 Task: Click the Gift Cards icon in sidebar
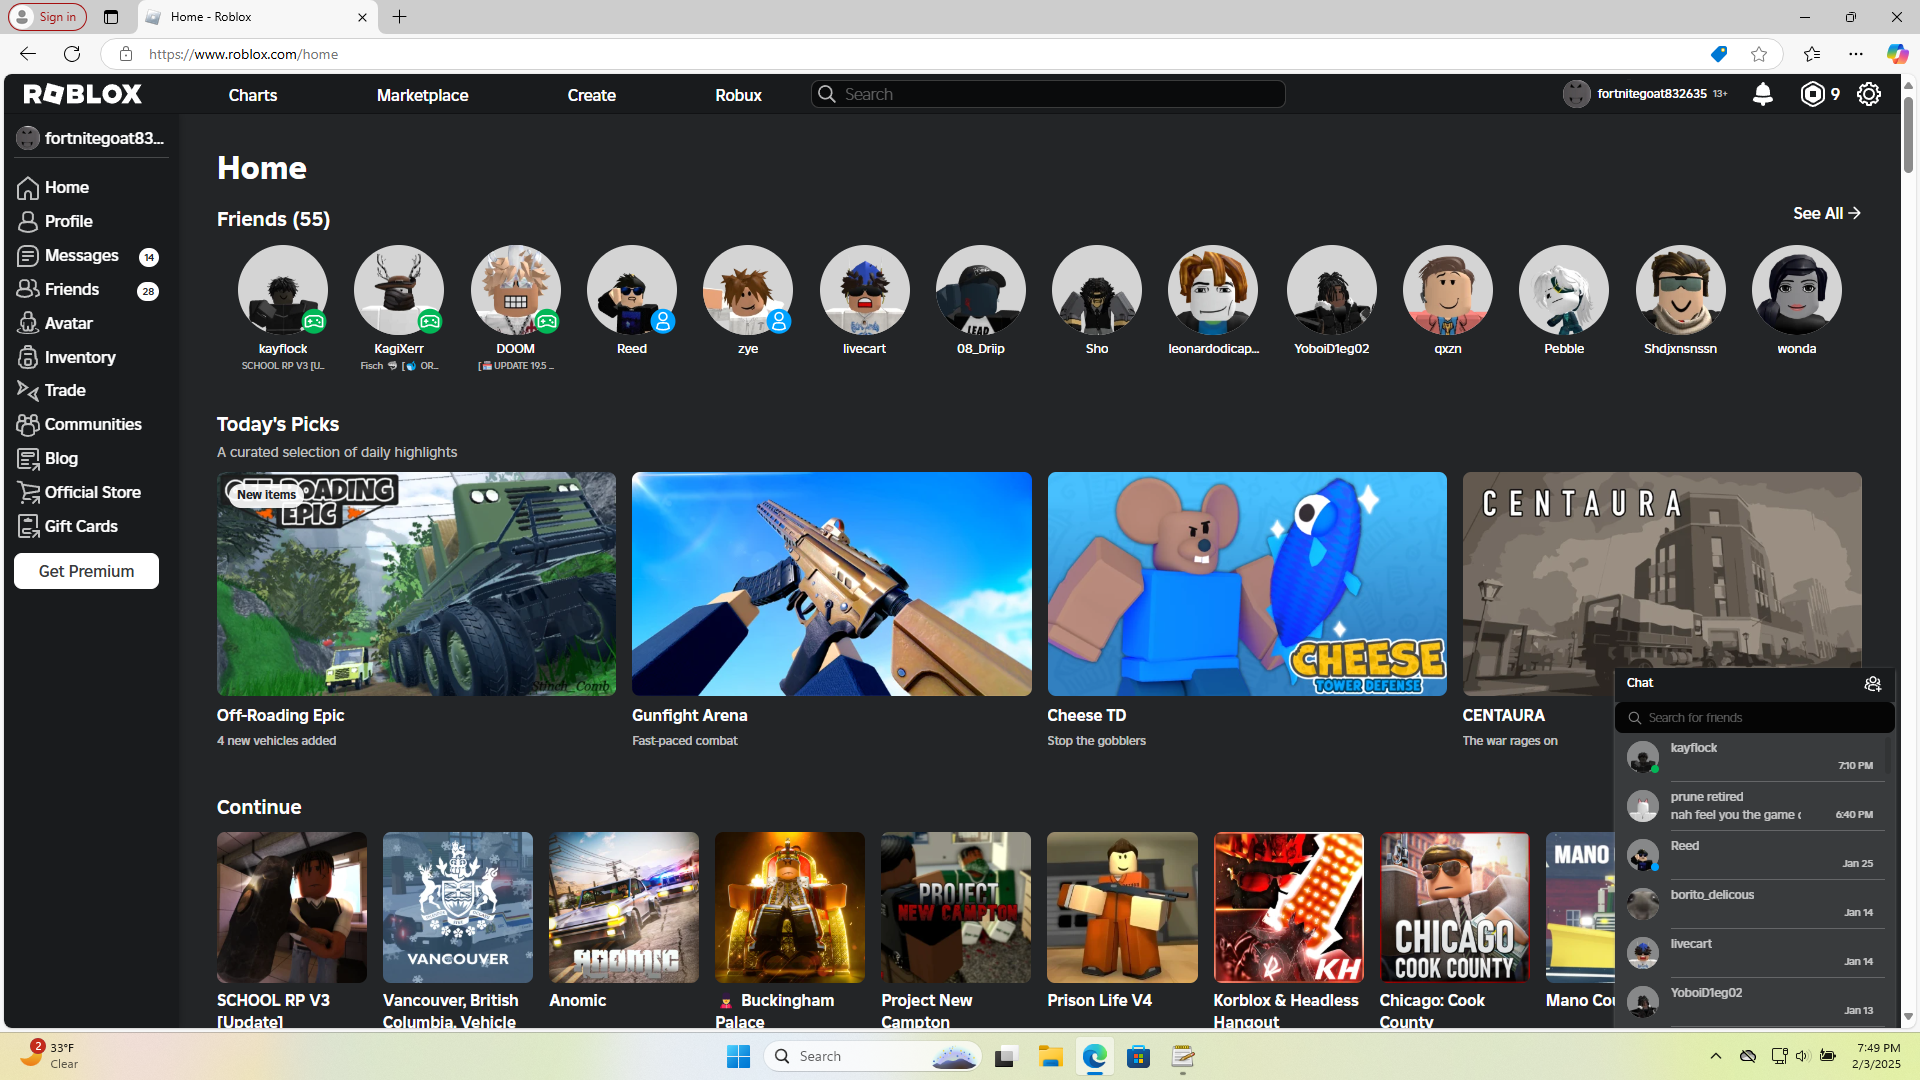[28, 526]
